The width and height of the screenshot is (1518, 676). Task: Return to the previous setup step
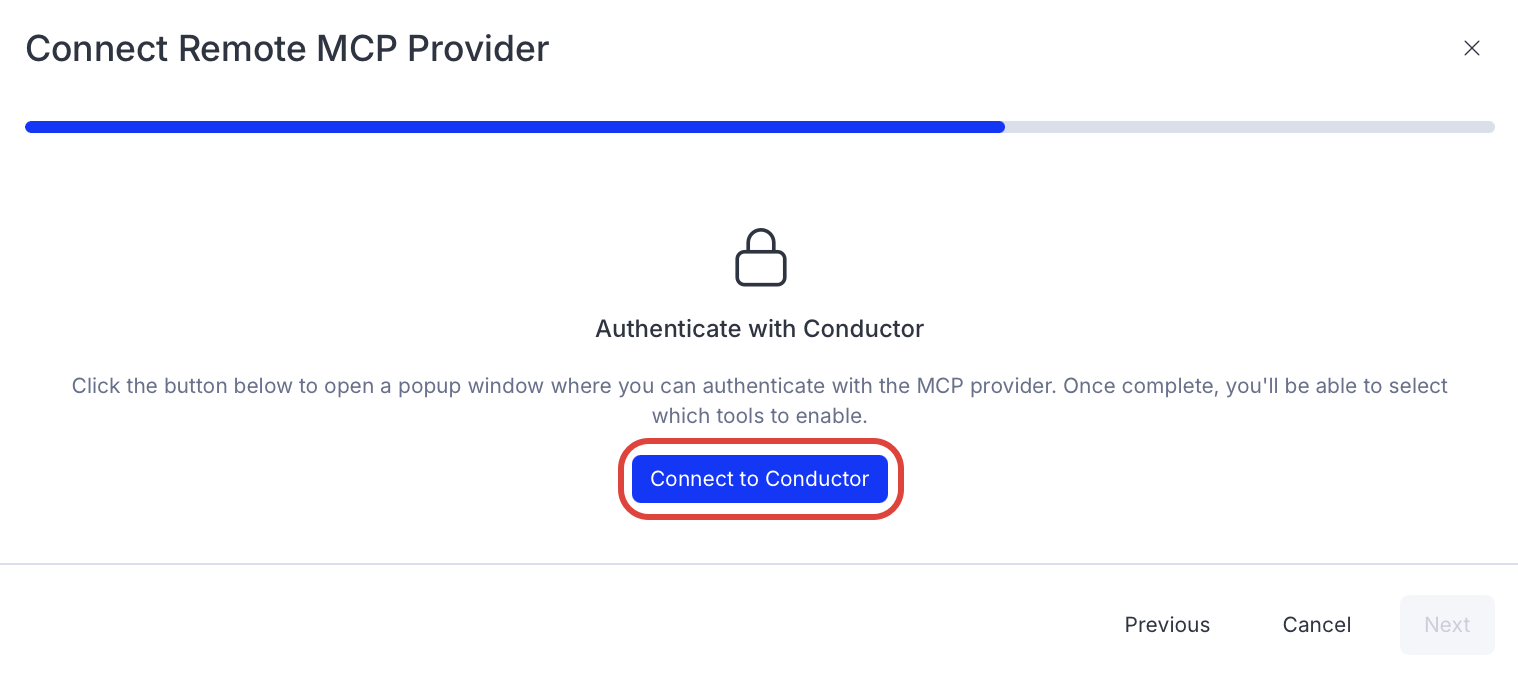click(x=1167, y=625)
